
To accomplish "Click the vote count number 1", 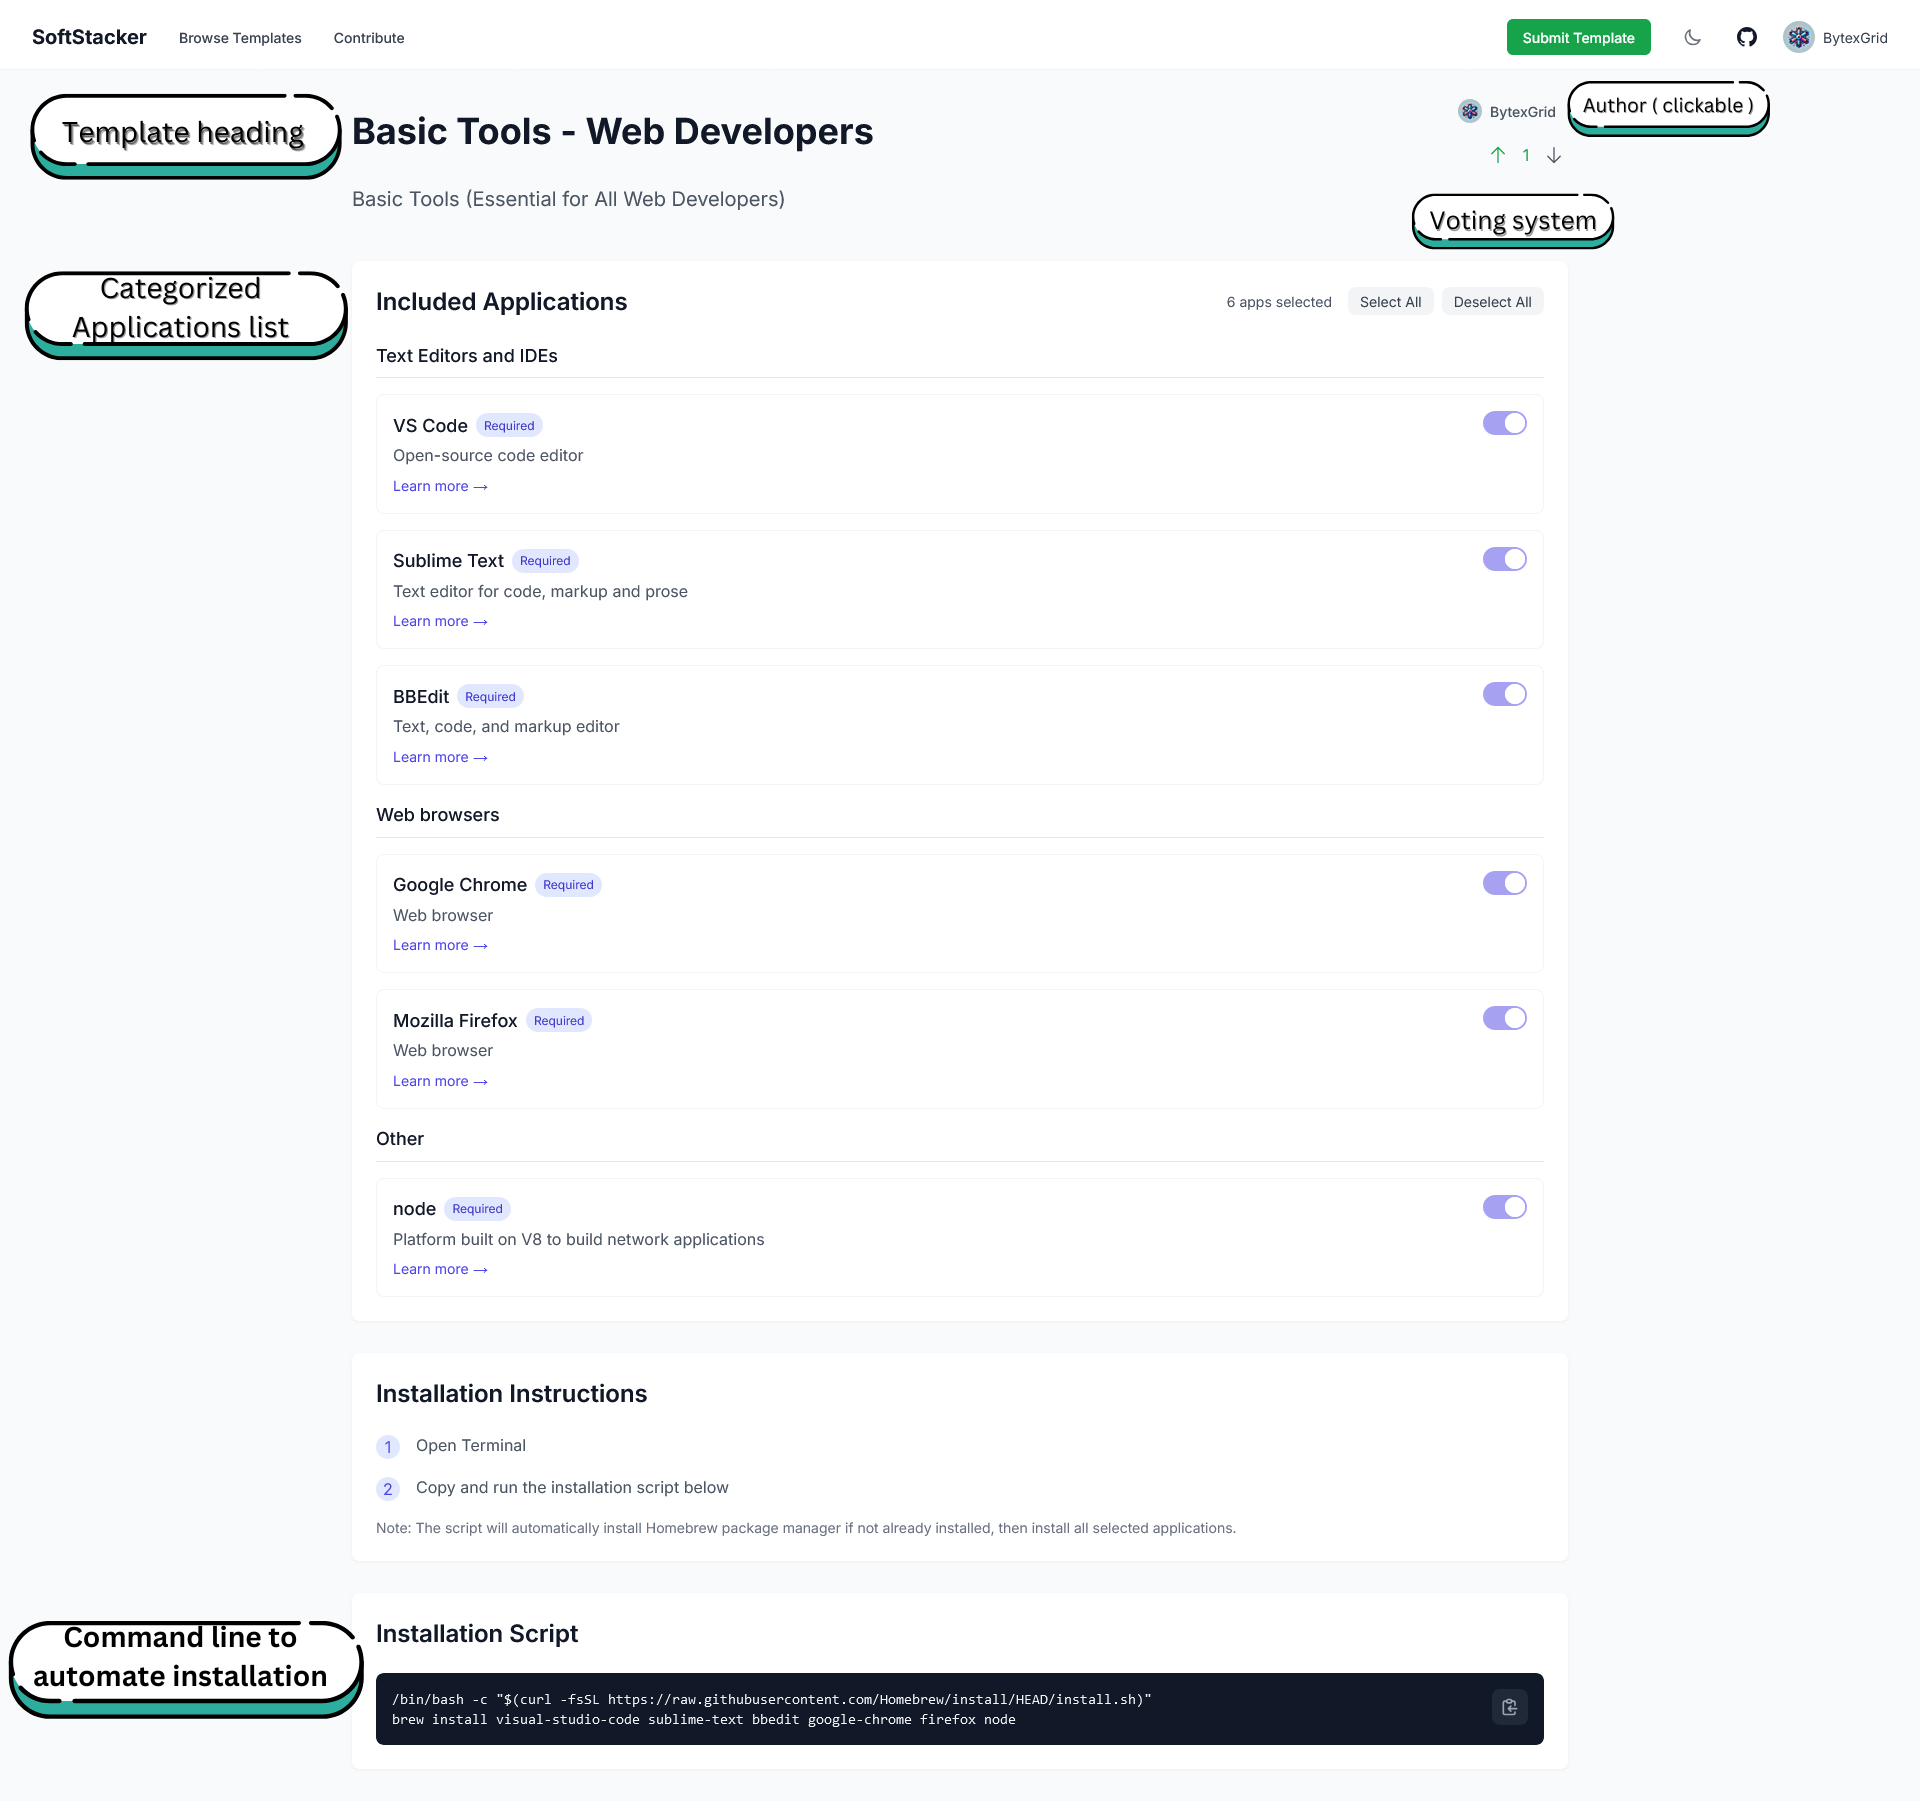I will (1526, 155).
